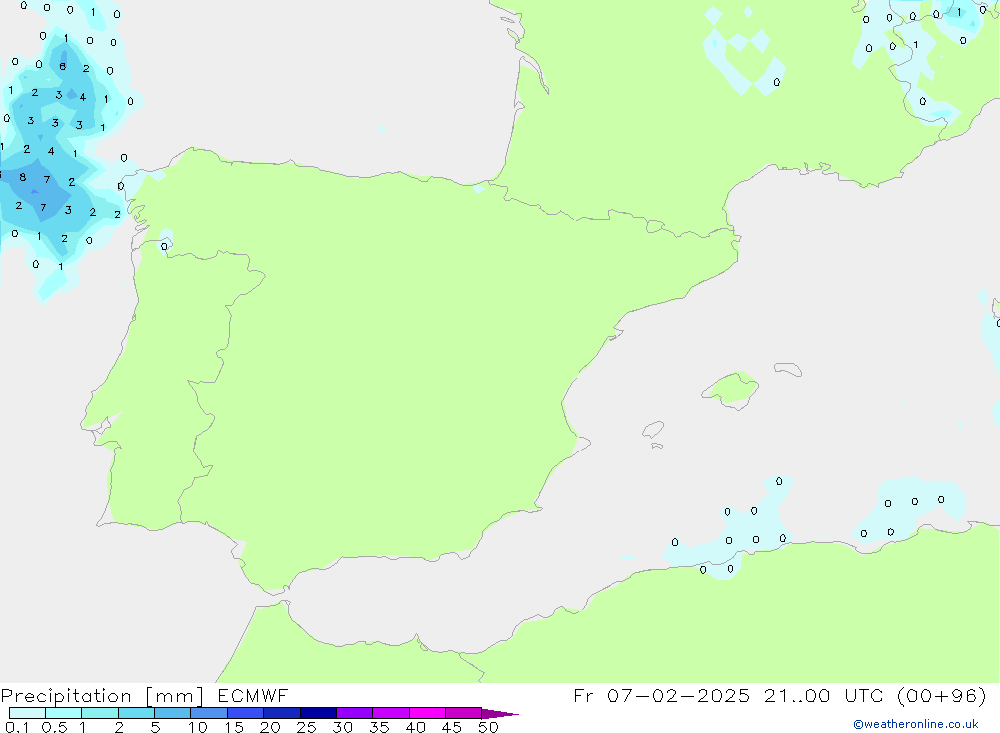
Task: Click the '(00+96)' forecast offset text
Action: [941, 695]
